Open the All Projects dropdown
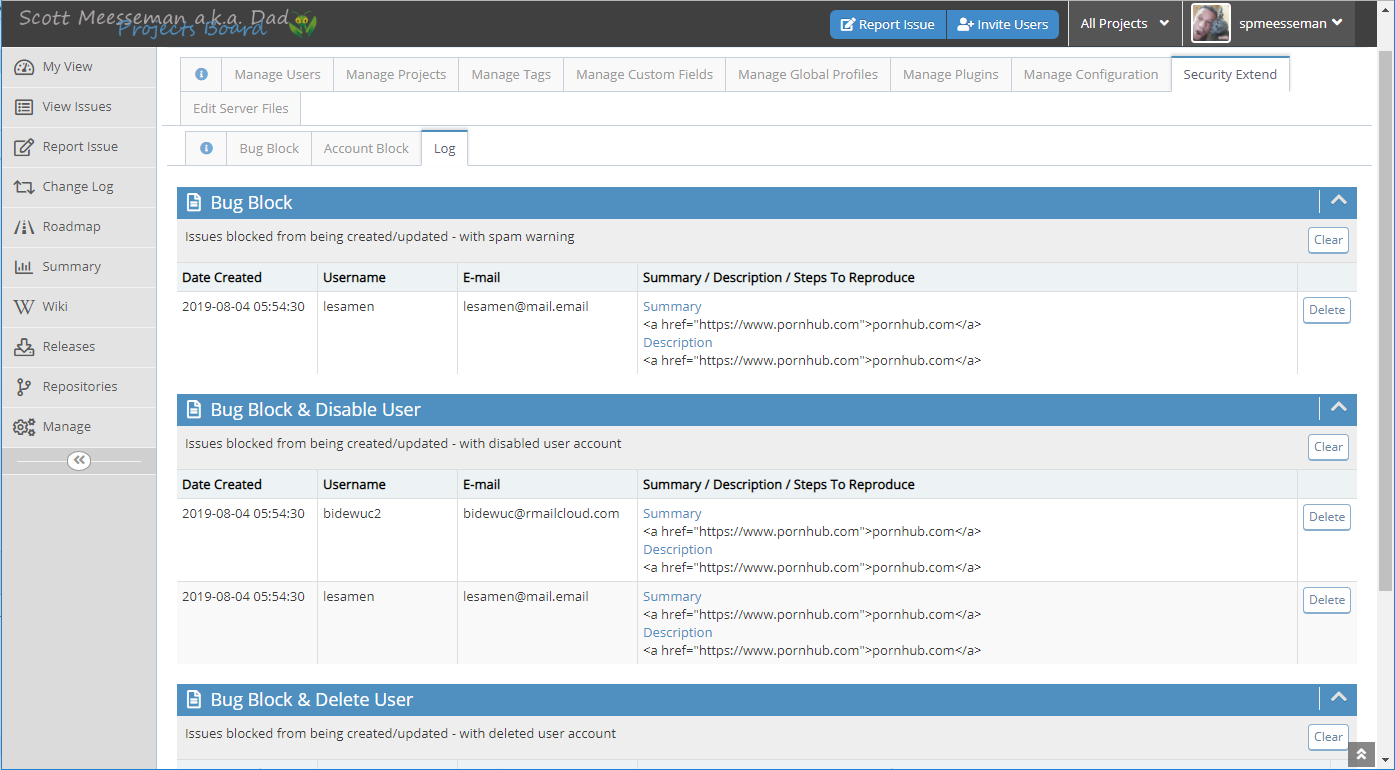The width and height of the screenshot is (1395, 770). tap(1125, 24)
